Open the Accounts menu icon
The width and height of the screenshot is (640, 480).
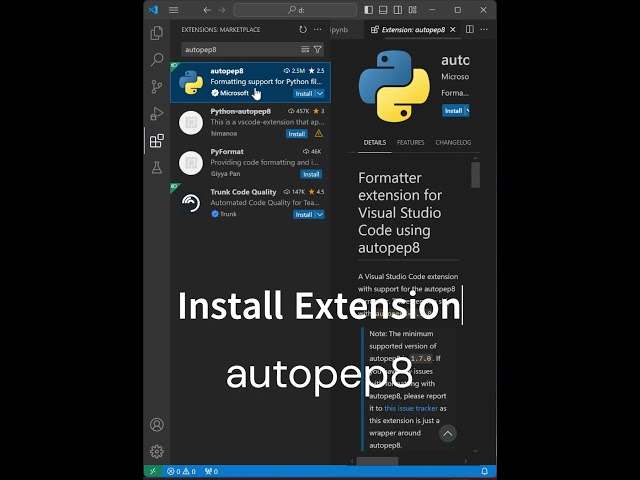(x=157, y=424)
